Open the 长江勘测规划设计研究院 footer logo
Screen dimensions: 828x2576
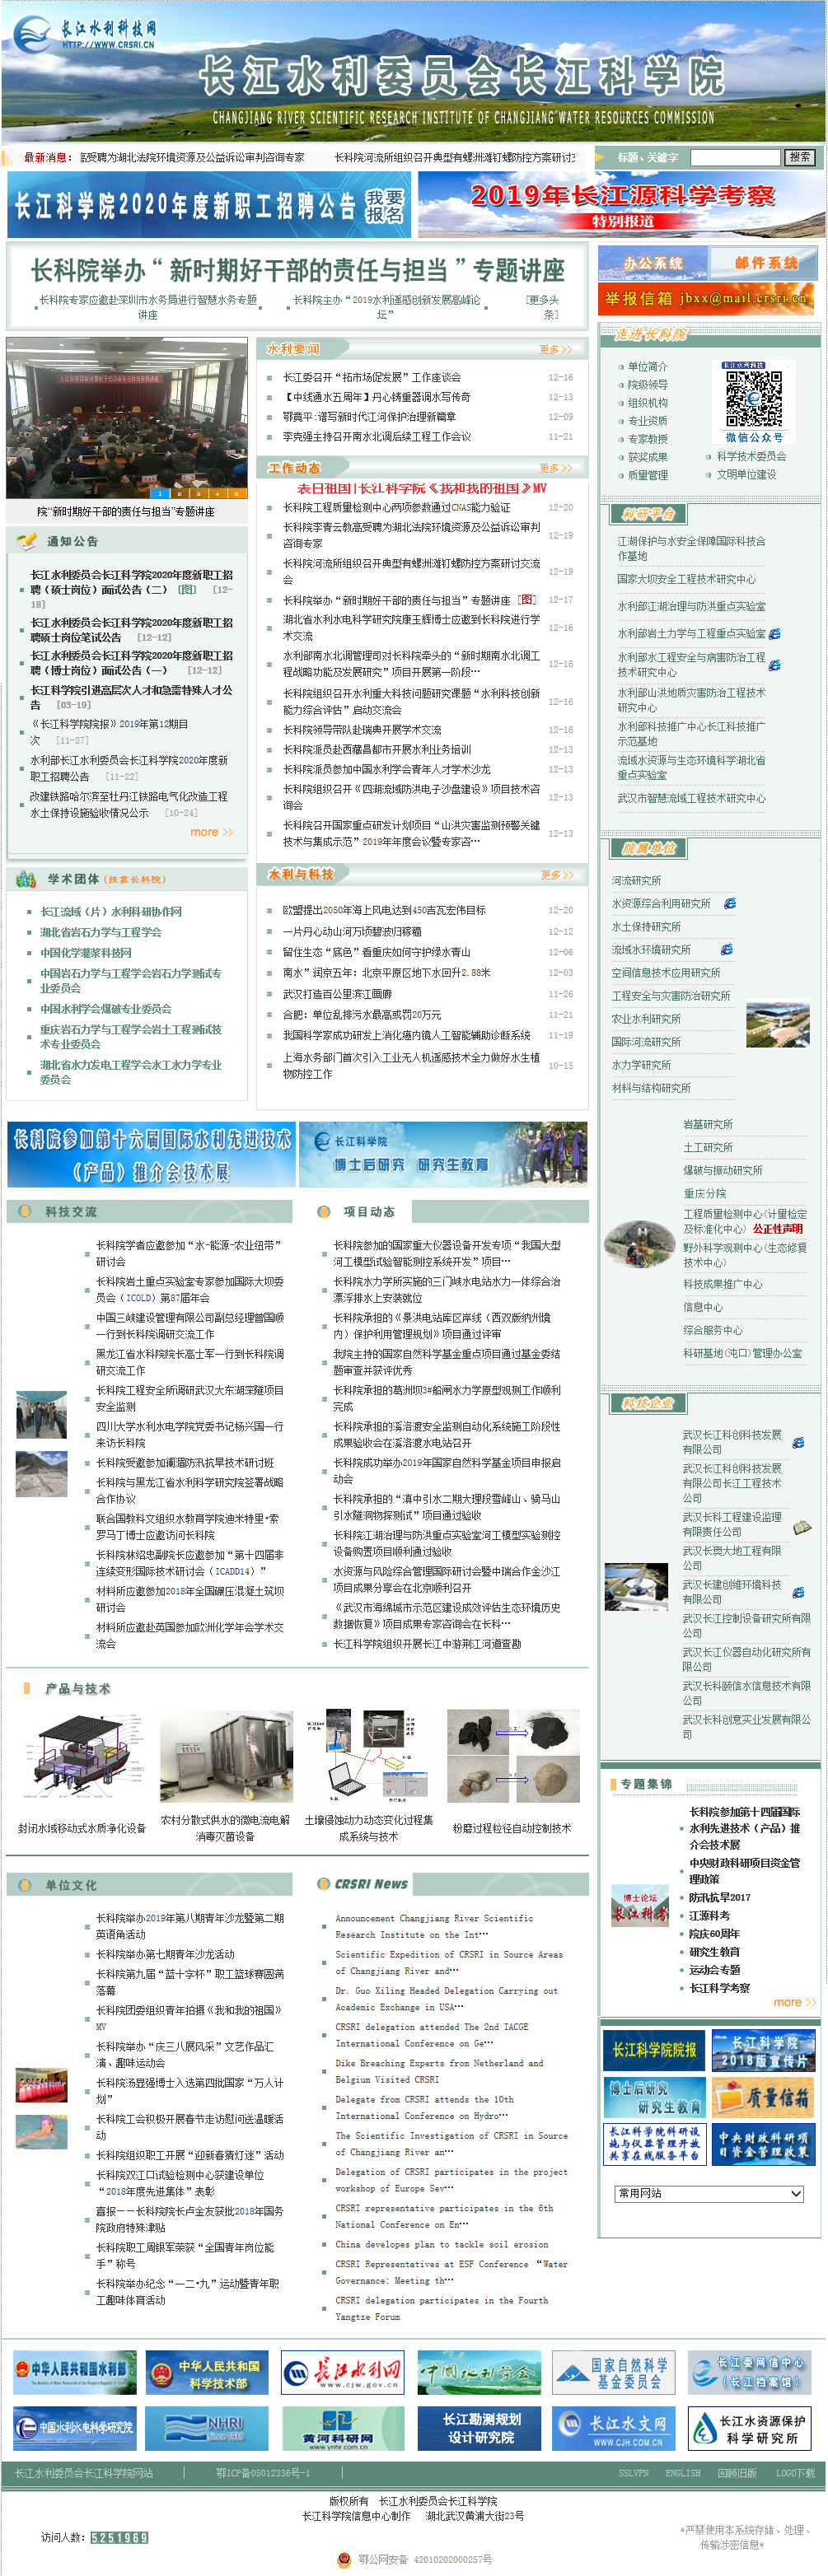pos(477,2427)
